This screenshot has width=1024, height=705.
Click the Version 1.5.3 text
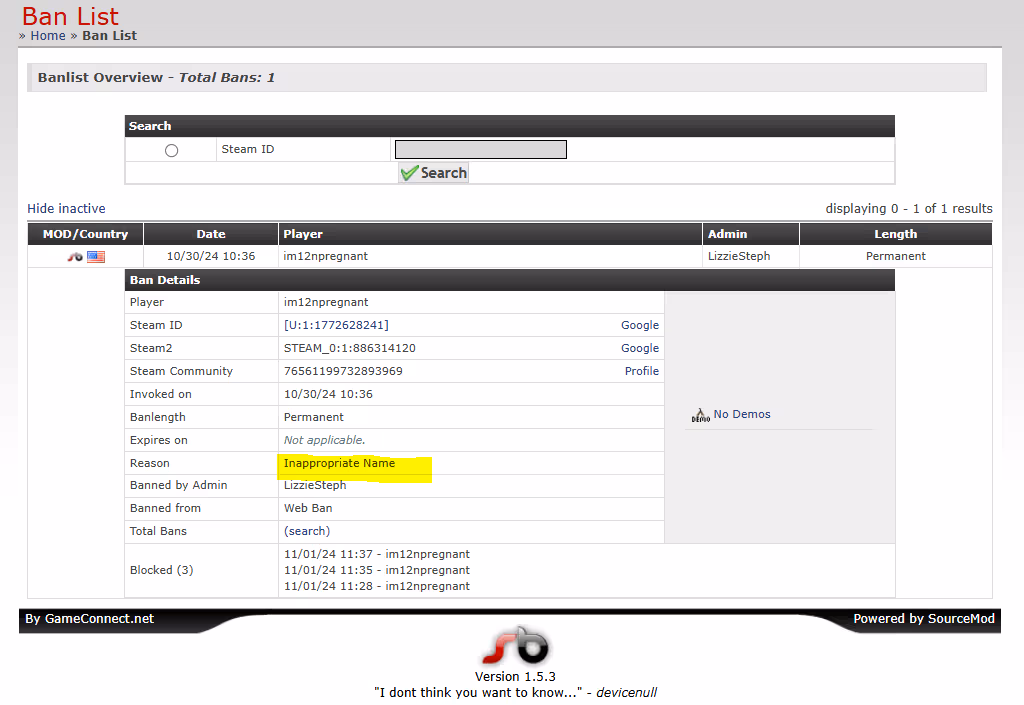(x=515, y=676)
